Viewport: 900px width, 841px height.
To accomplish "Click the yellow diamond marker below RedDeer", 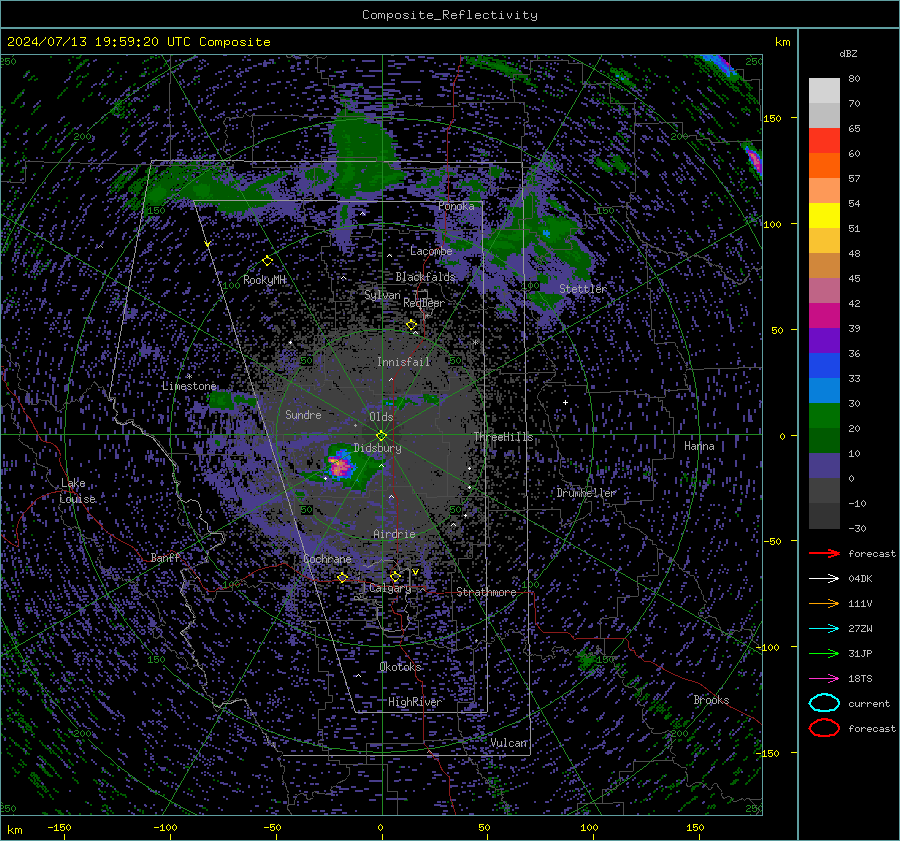I will tap(412, 325).
